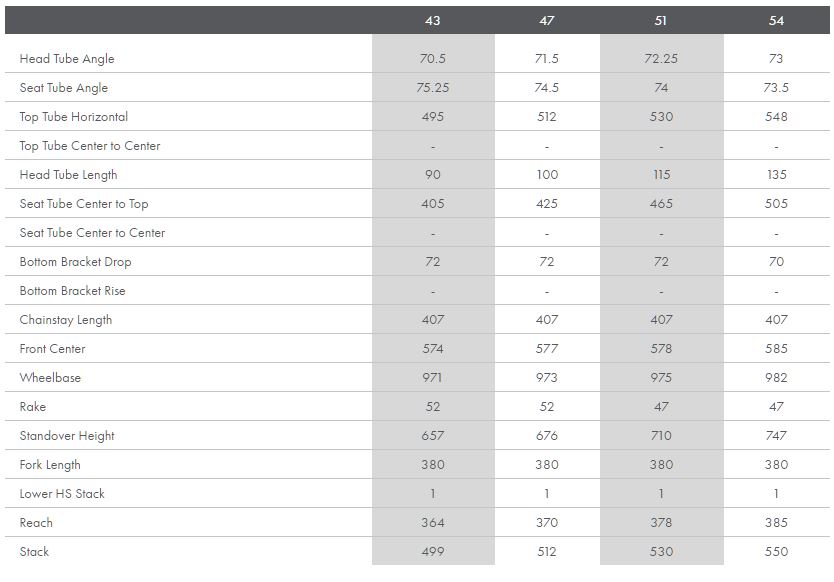Click the Head Tube Angle value 72.25

click(x=661, y=59)
